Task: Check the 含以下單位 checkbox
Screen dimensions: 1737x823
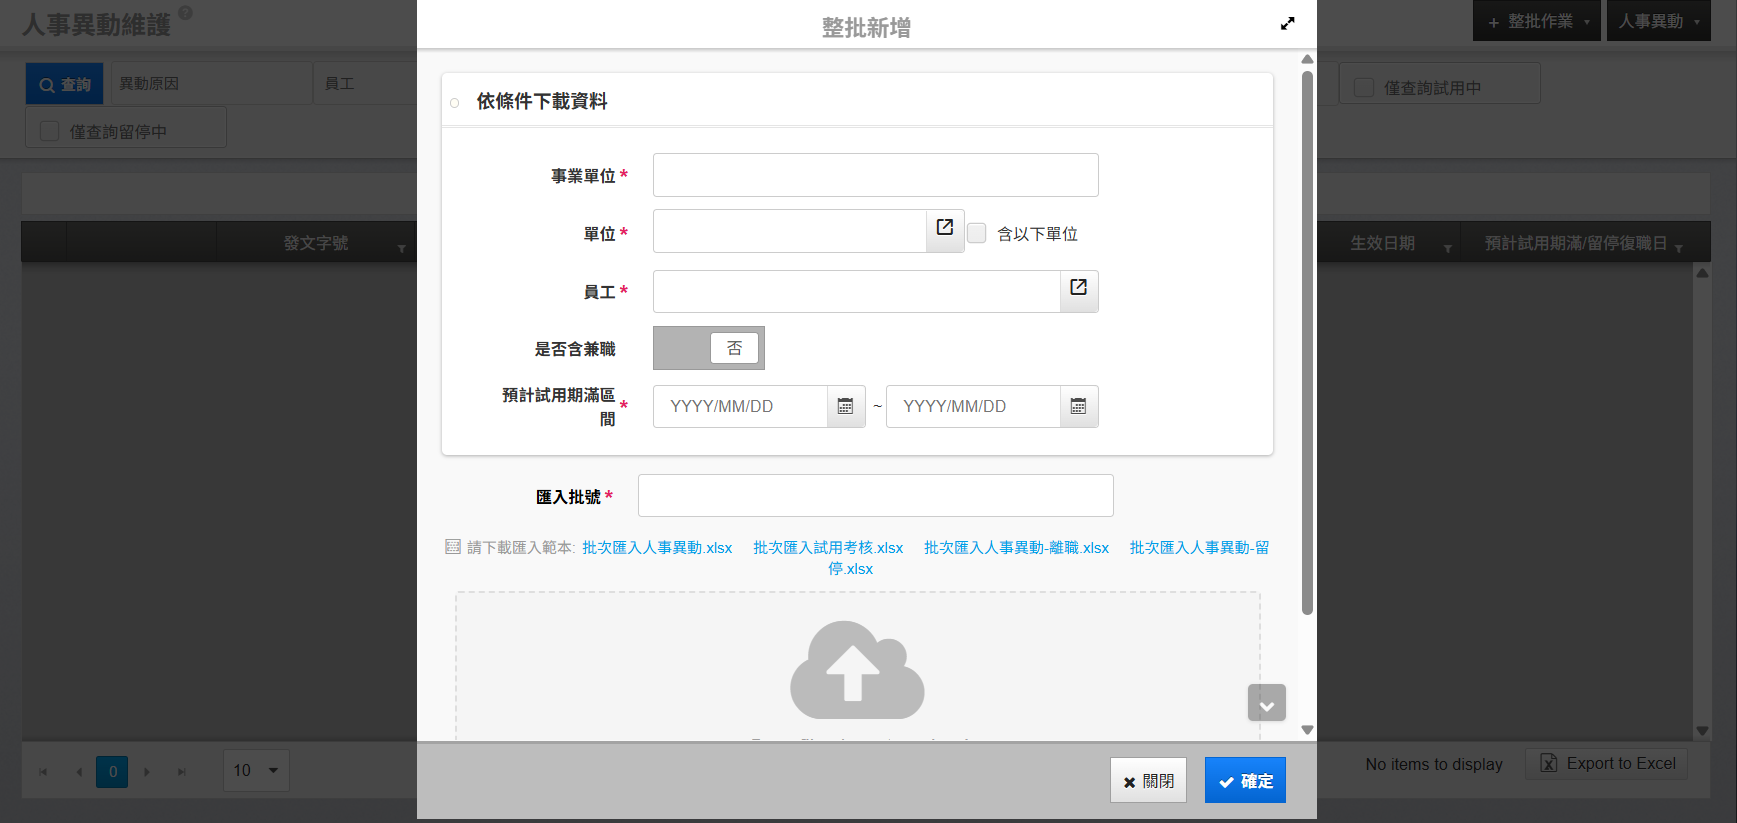Action: pos(977,233)
